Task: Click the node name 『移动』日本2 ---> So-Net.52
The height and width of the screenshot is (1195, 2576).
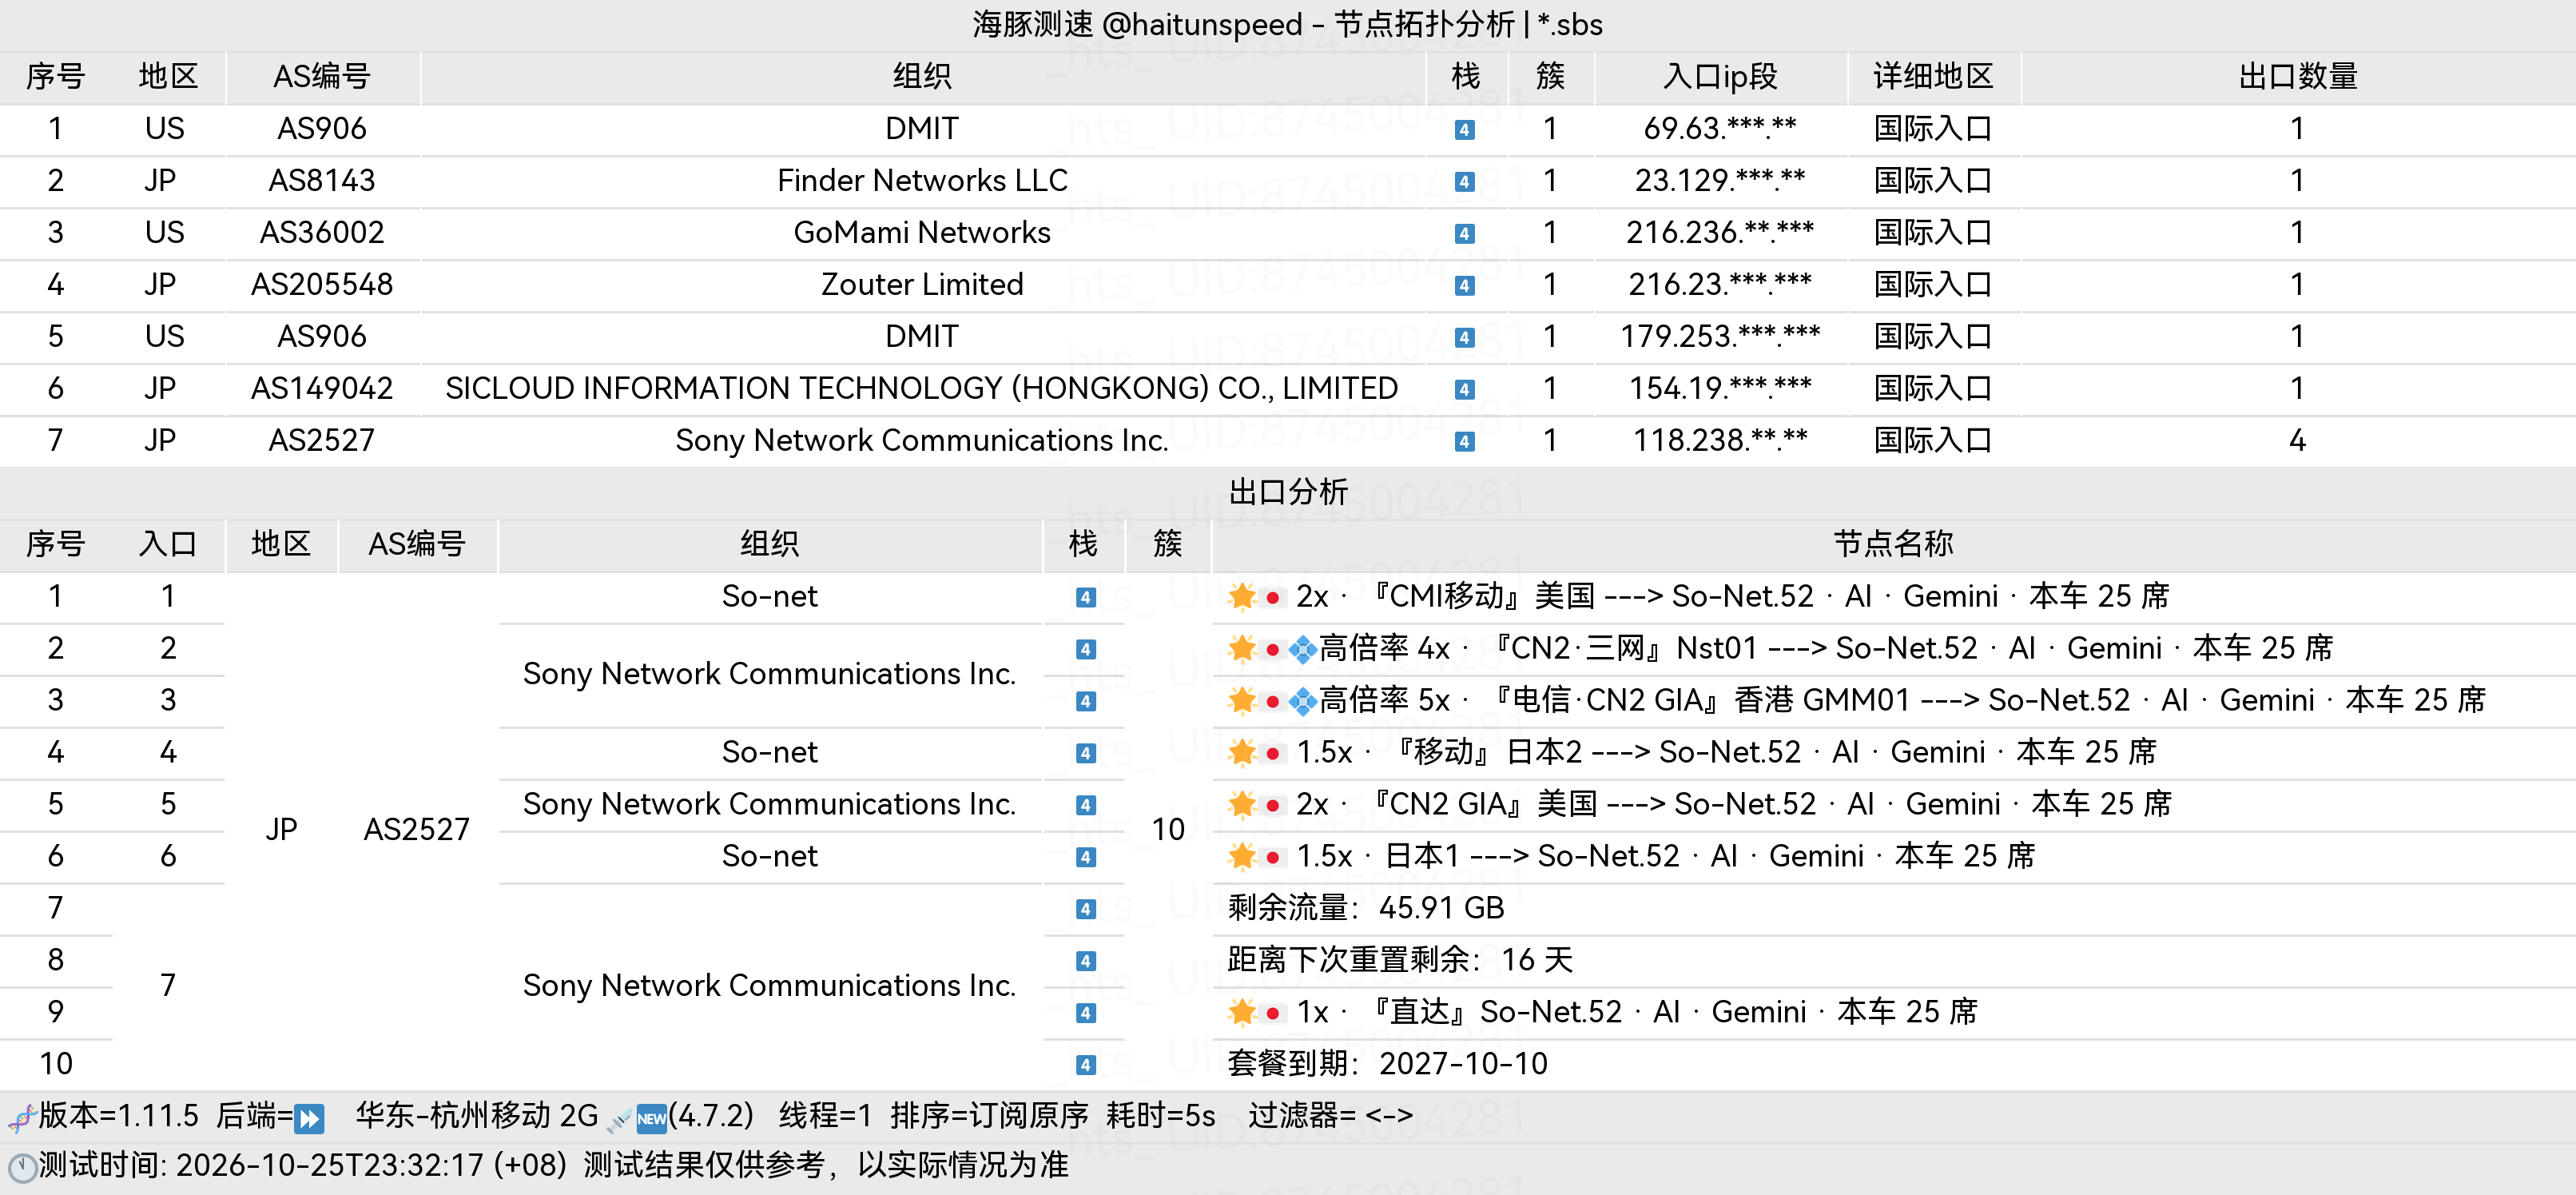Action: [x=1594, y=752]
